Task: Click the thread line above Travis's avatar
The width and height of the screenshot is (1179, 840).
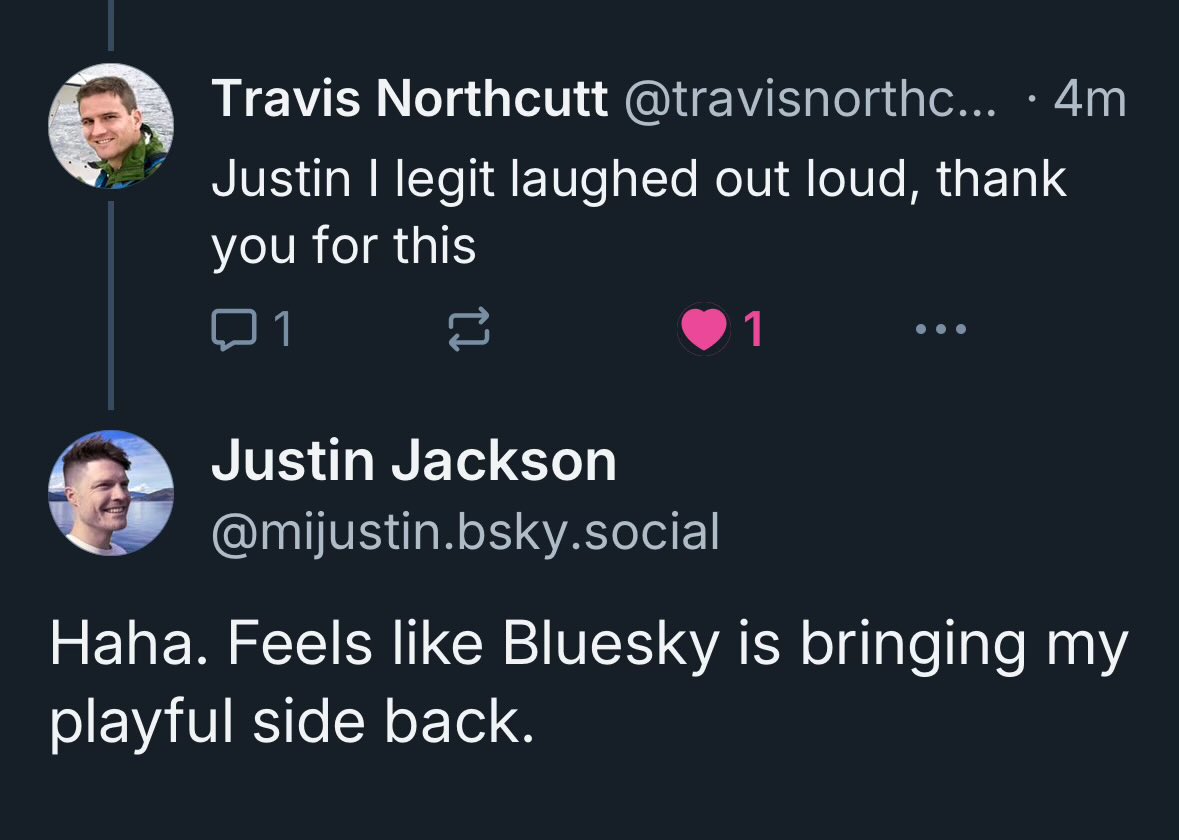Action: pos(111,25)
